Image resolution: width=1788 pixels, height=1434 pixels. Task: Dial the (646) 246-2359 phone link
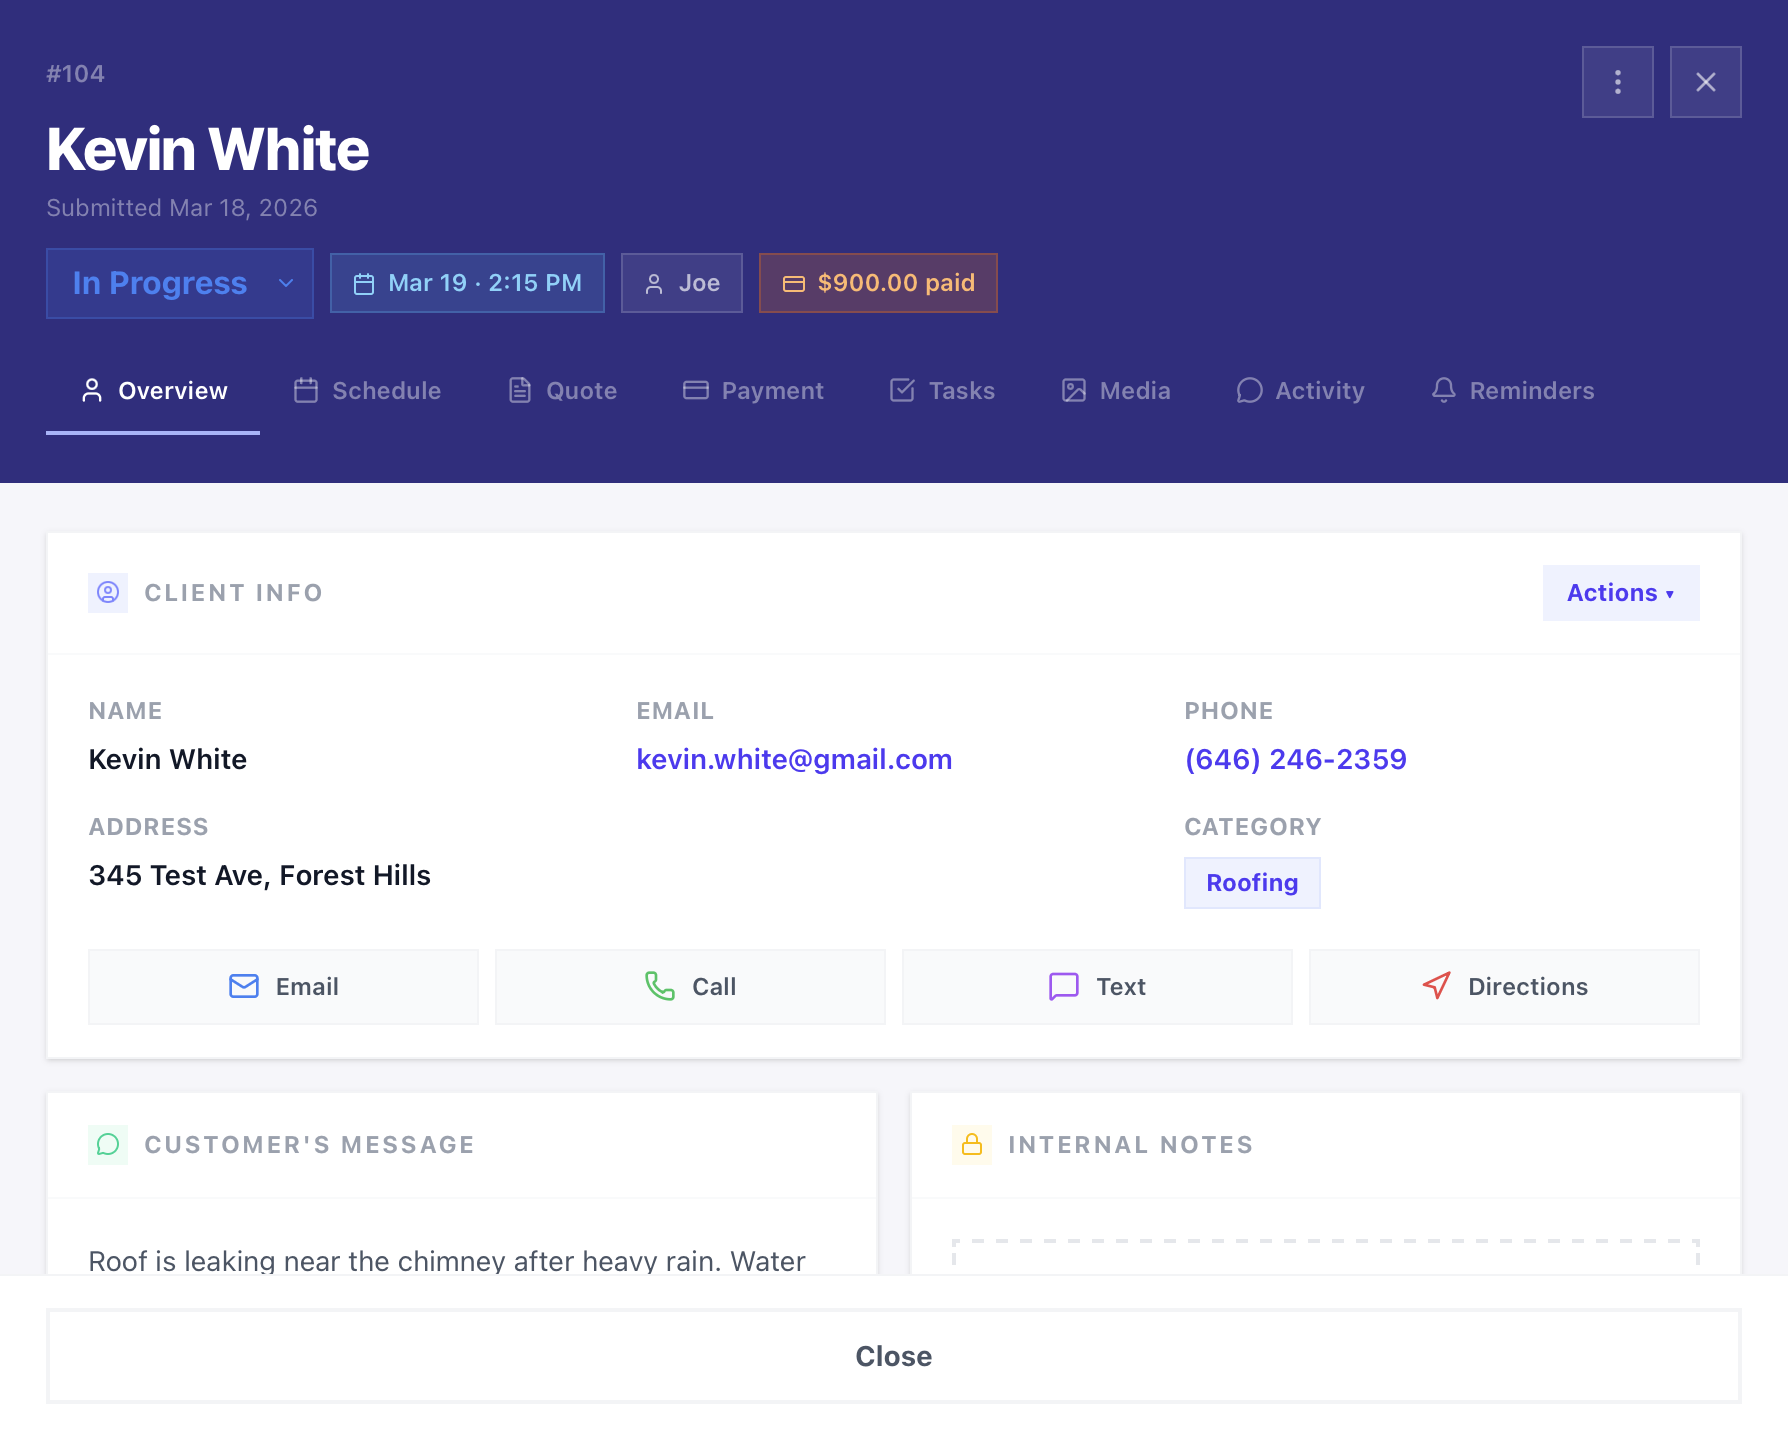[1295, 760]
